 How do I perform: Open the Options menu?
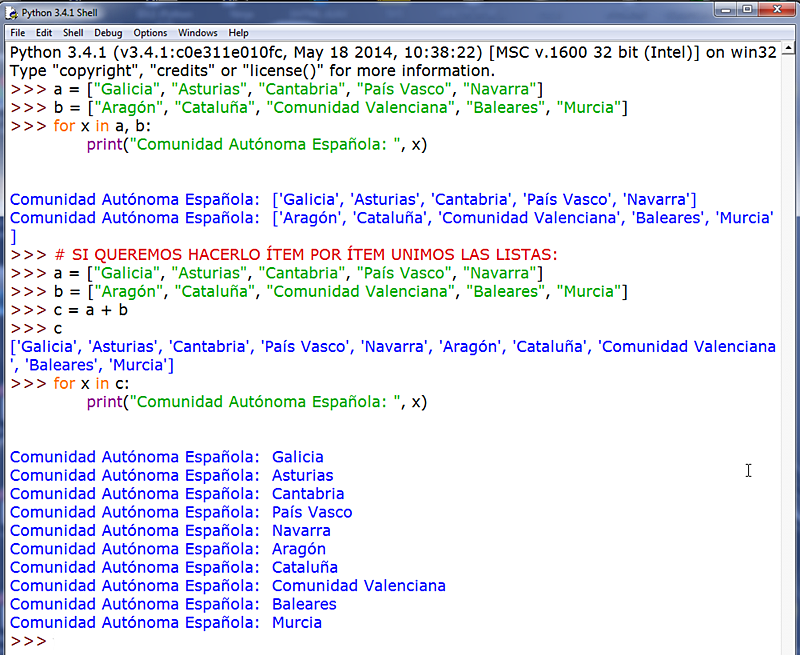(150, 32)
